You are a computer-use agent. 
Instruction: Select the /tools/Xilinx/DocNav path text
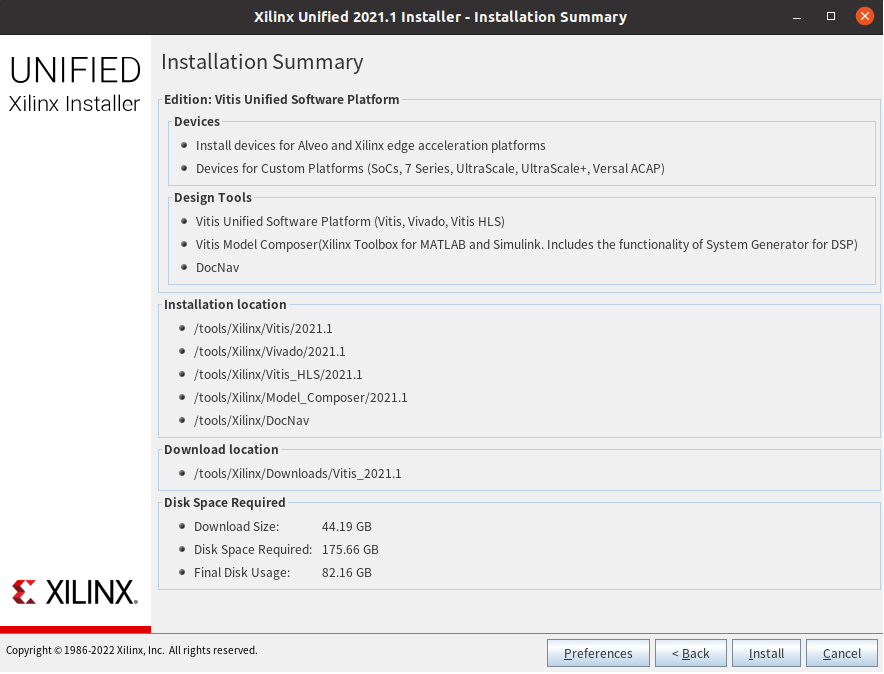click(x=251, y=421)
